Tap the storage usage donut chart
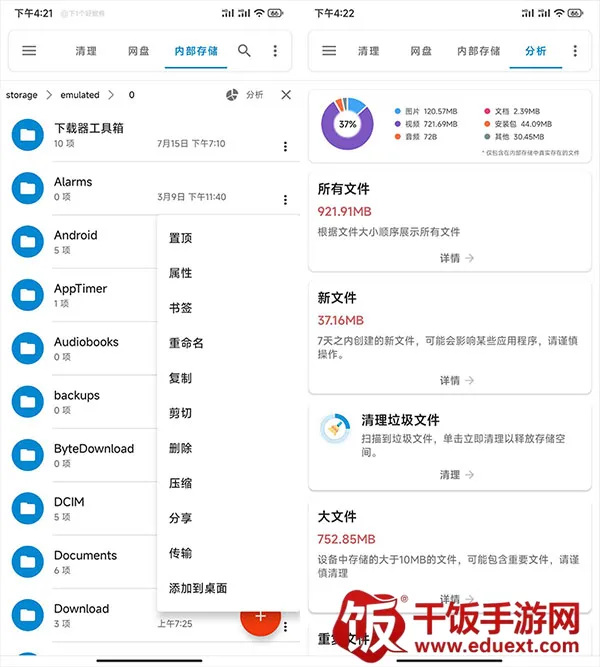 (x=347, y=125)
